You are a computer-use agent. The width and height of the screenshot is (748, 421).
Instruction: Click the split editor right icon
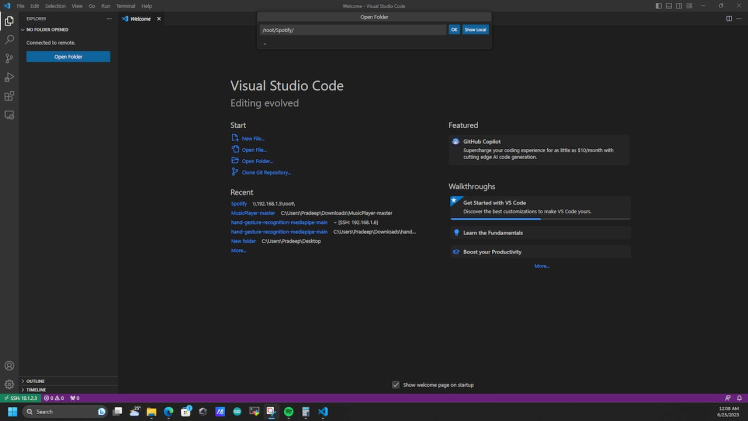pos(728,18)
